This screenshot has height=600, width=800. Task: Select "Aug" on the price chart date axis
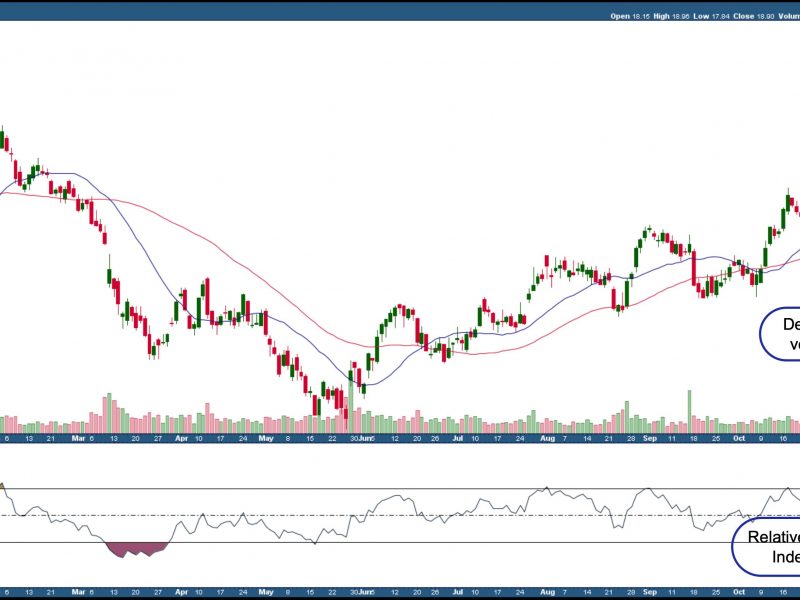click(547, 438)
